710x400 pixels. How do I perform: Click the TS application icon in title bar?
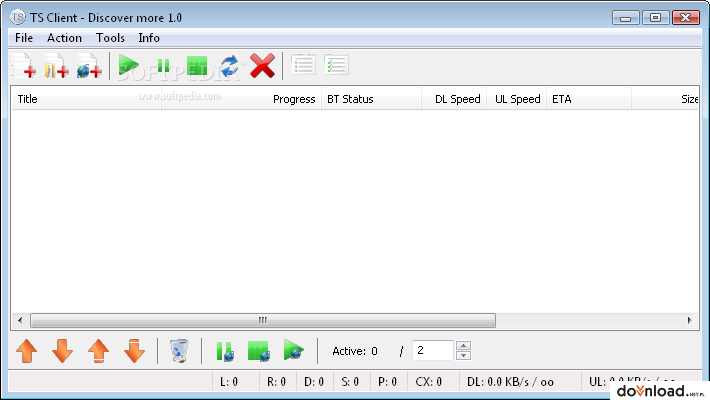click(x=18, y=17)
